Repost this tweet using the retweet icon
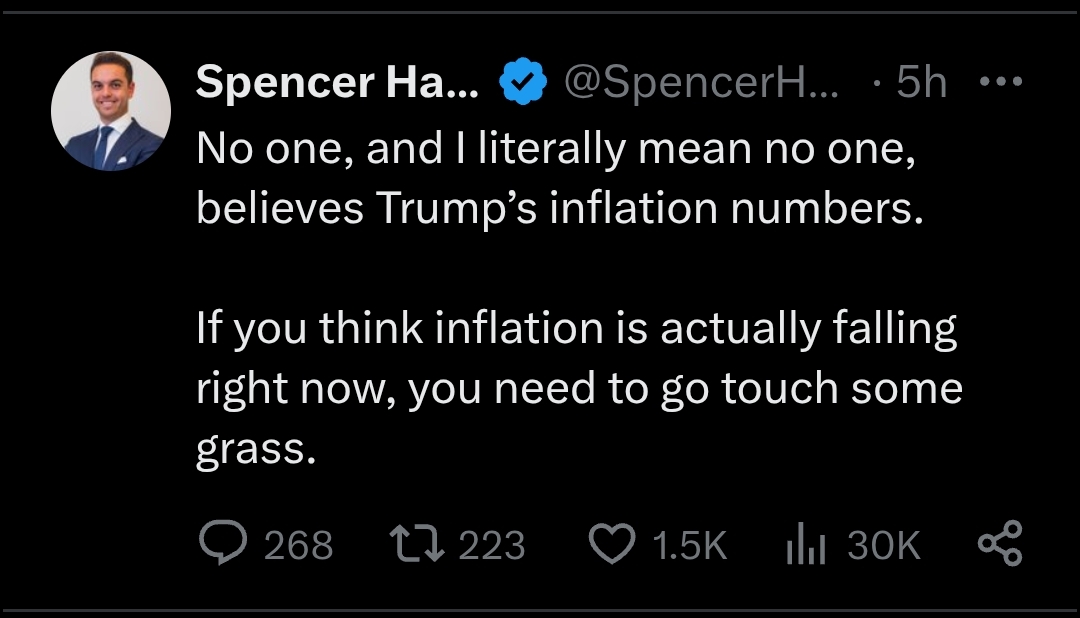1080x618 pixels. (414, 543)
